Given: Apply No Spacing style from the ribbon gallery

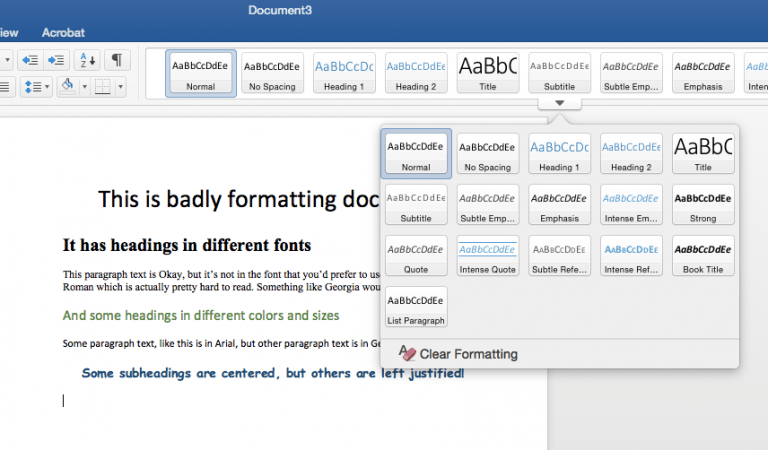Looking at the screenshot, I should tap(272, 73).
